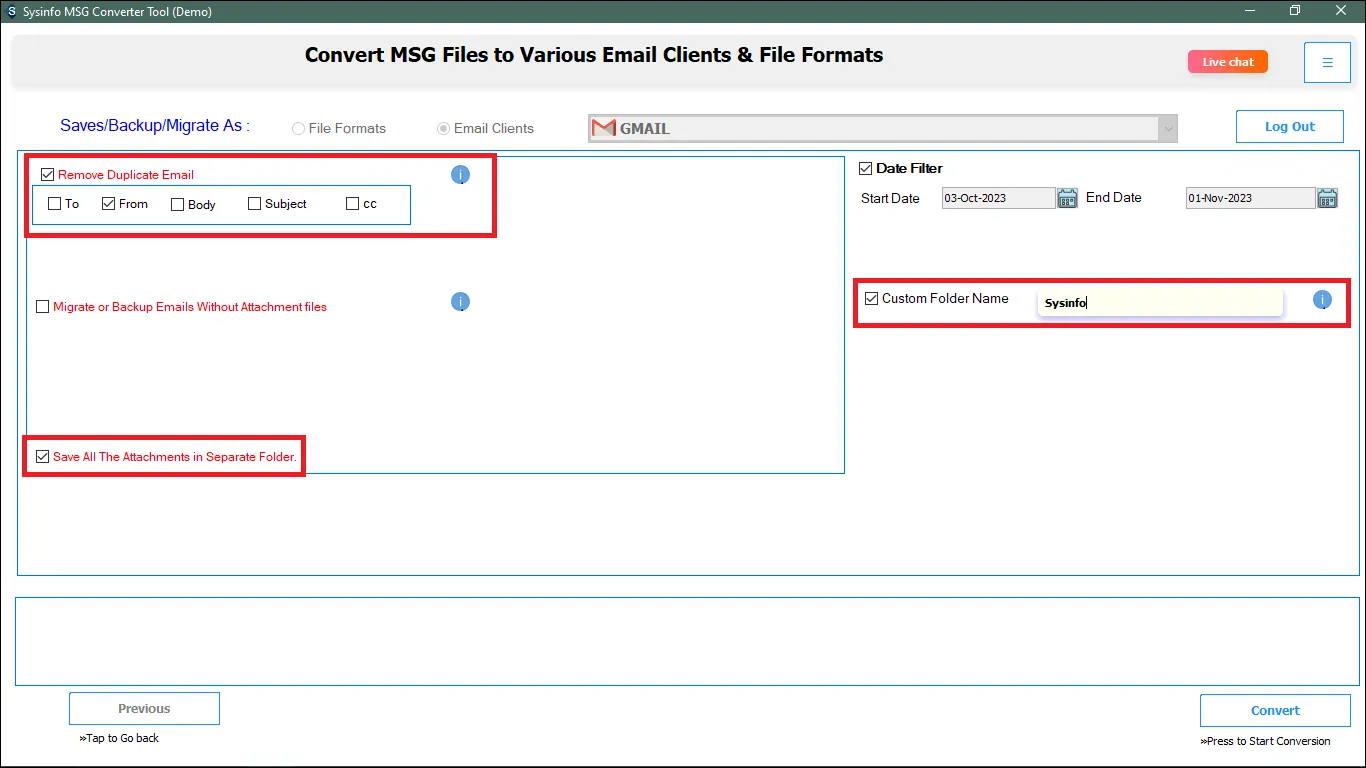Show info for Custom Folder Name
This screenshot has width=1366, height=768.
point(1322,299)
